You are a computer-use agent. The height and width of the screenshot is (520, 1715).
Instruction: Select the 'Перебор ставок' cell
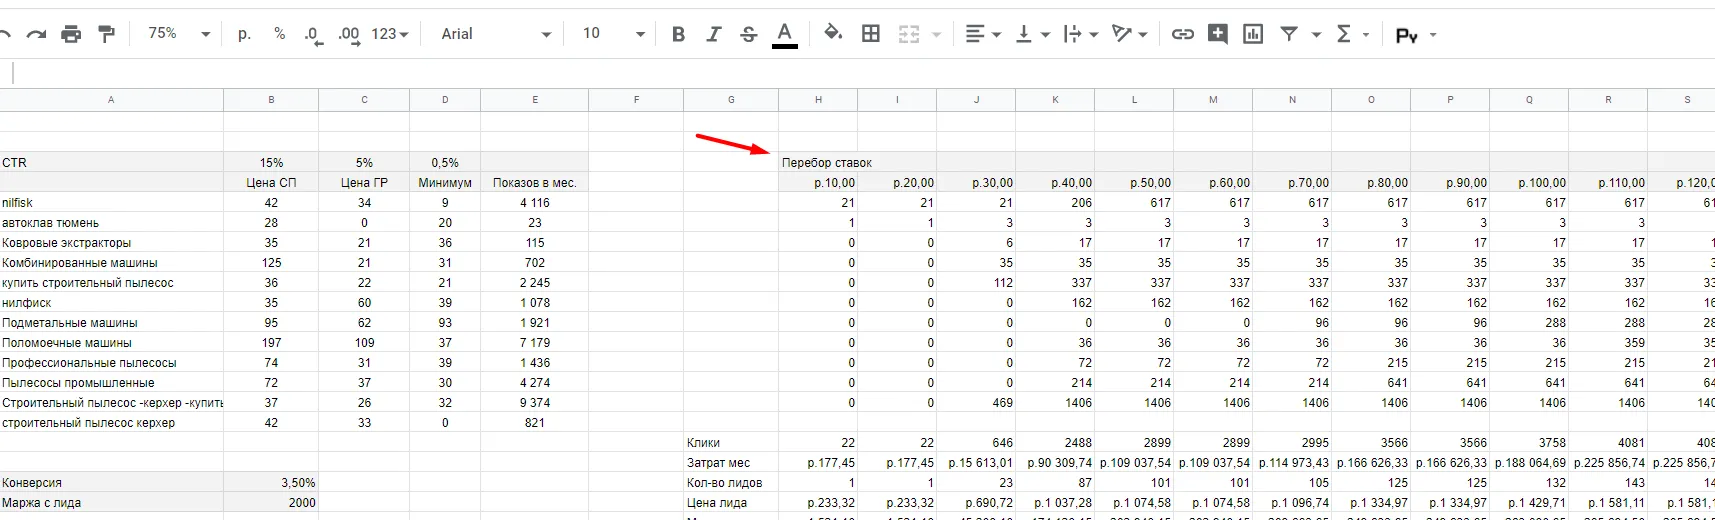pos(827,162)
